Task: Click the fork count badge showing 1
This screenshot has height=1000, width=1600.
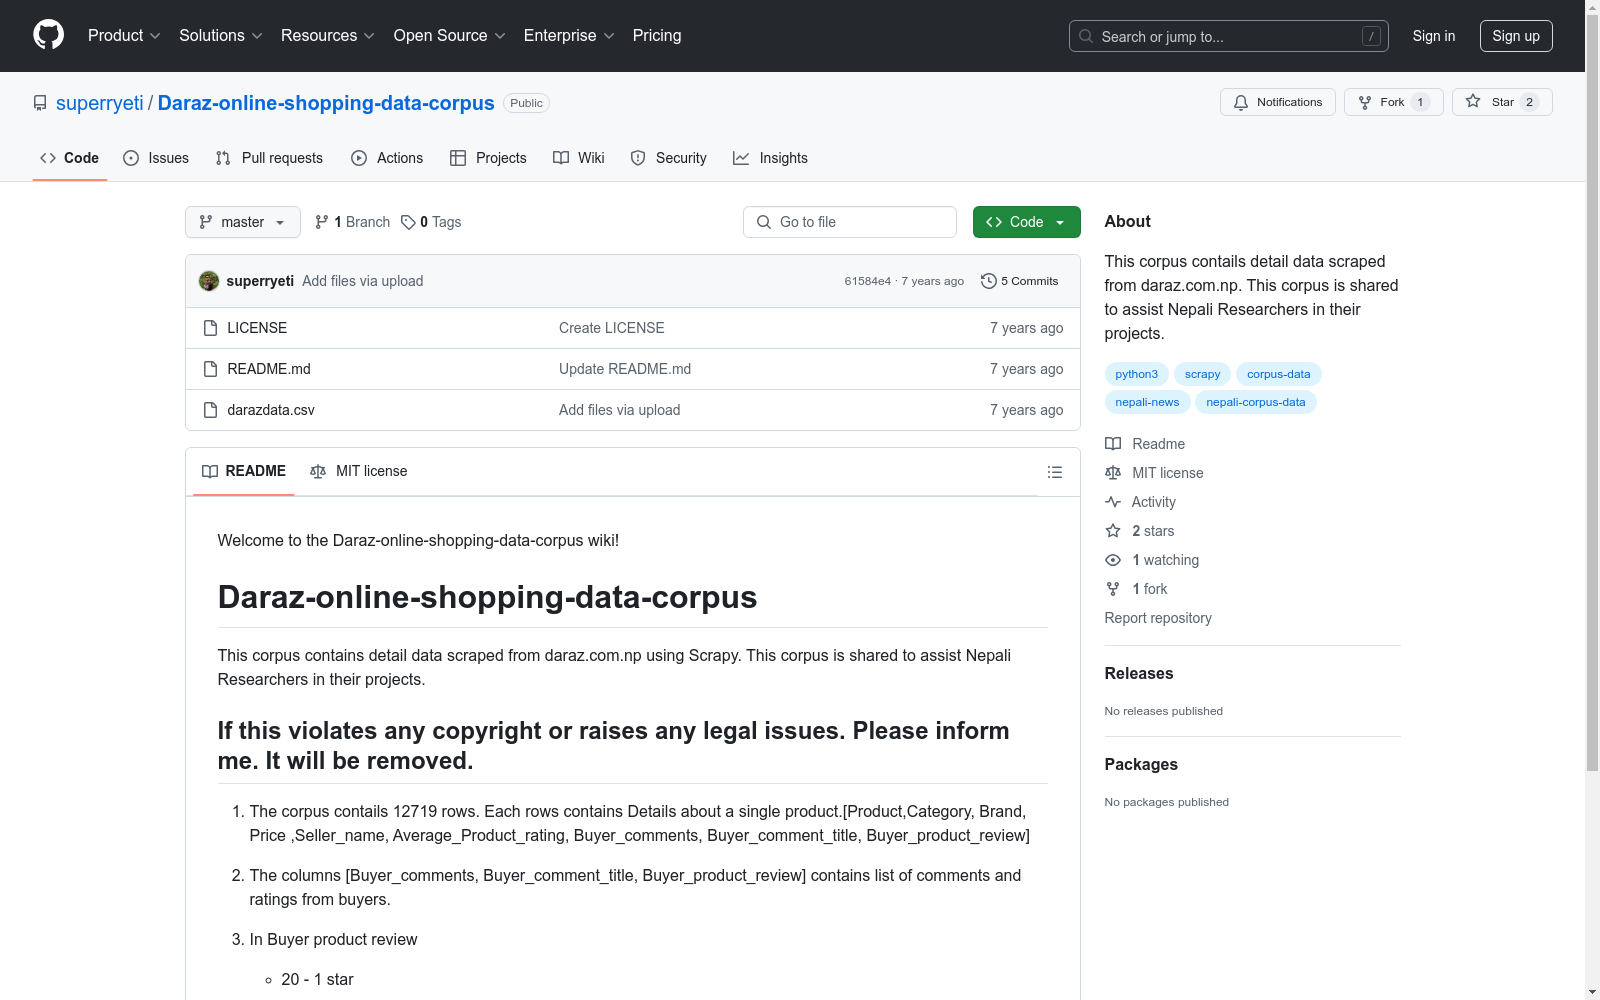Action: [1420, 102]
